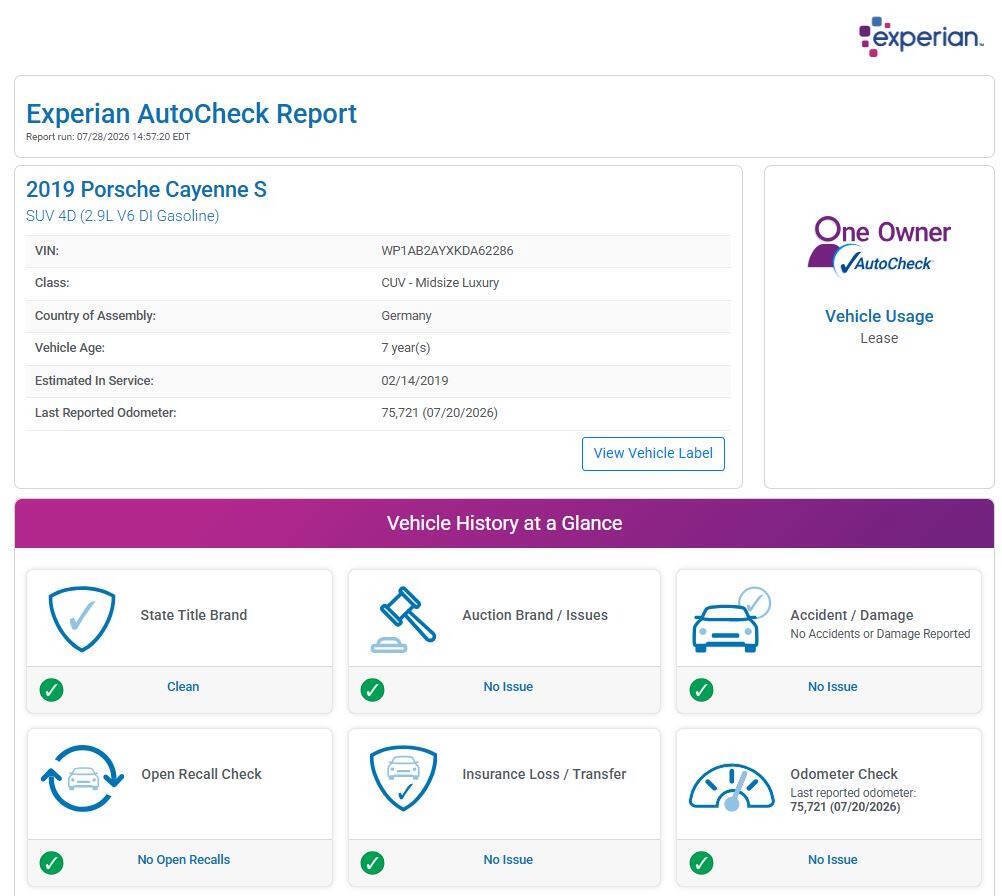Open the View Vehicle Label button
The width and height of the screenshot is (1002, 896).
(x=653, y=454)
